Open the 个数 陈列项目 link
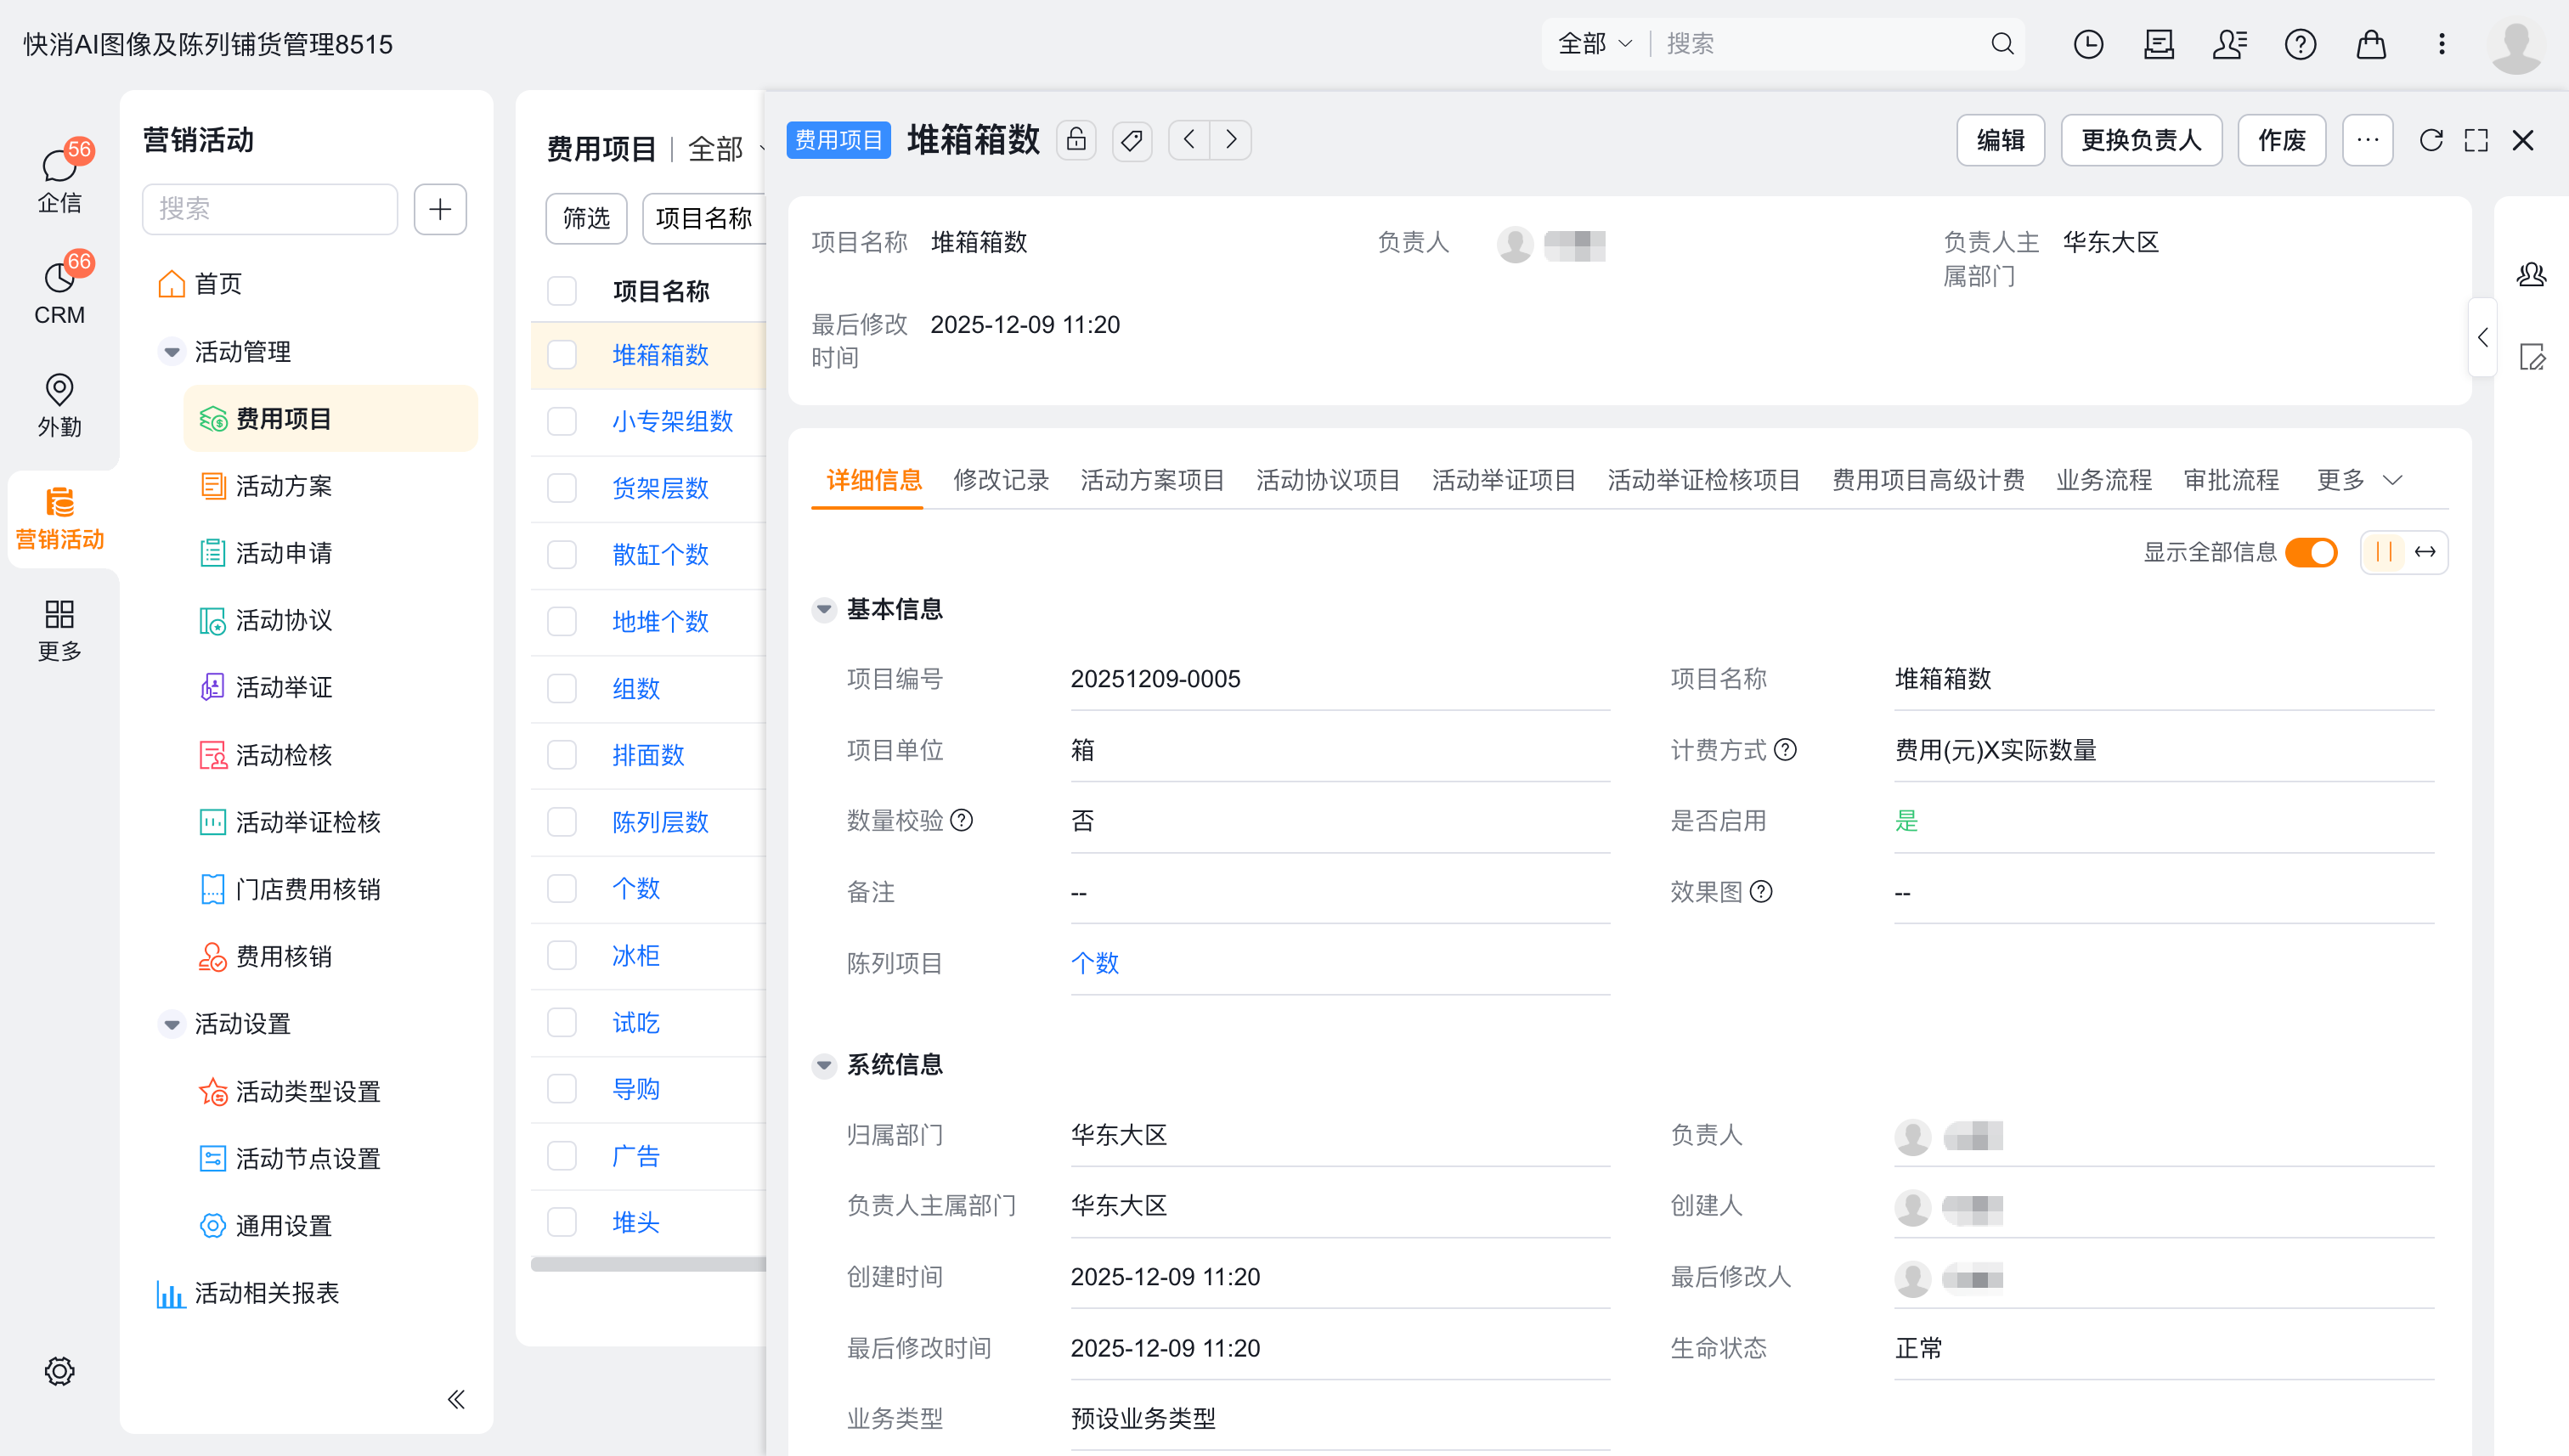The width and height of the screenshot is (2569, 1456). click(x=1095, y=963)
